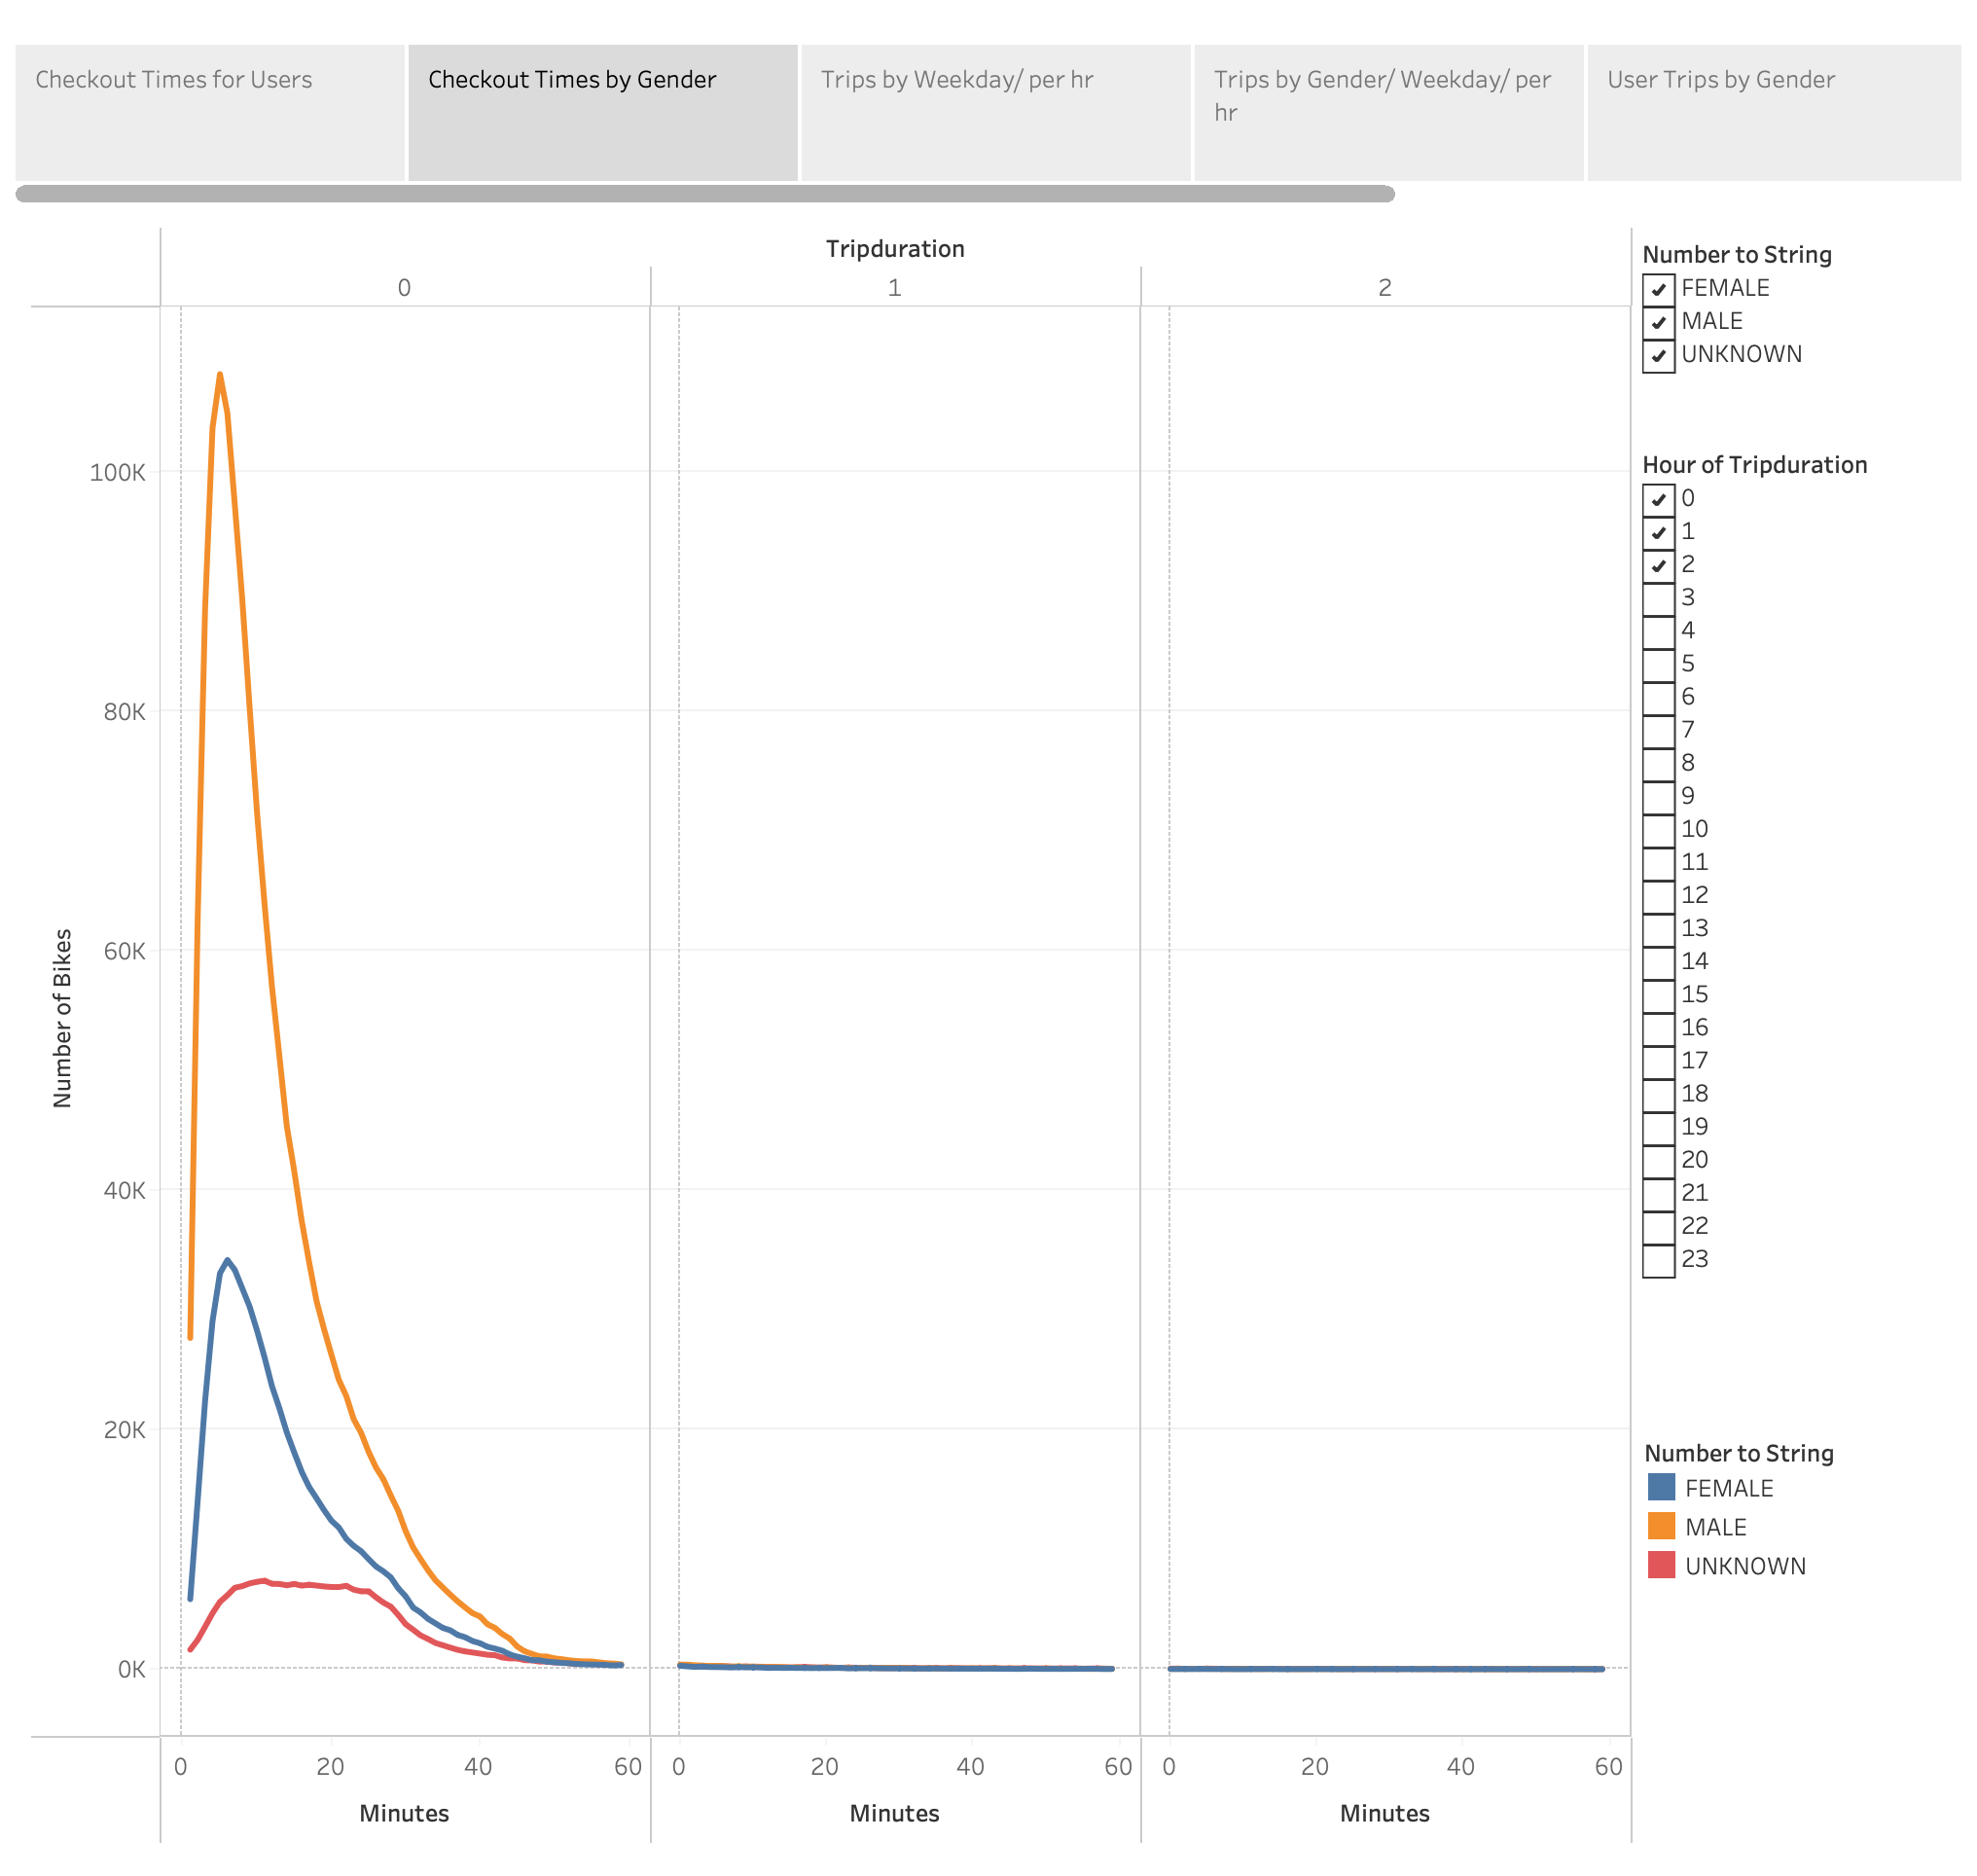1977x1876 pixels.
Task: Select the hour 13 checkbox
Action: [1659, 929]
